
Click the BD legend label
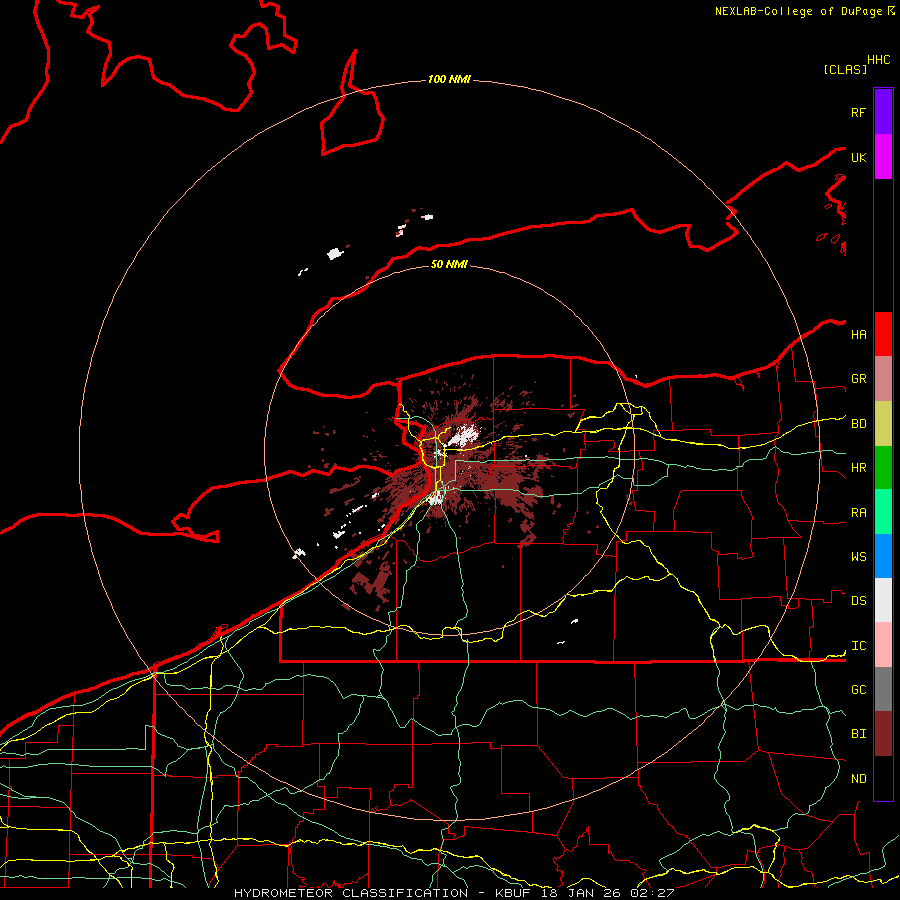coord(858,424)
